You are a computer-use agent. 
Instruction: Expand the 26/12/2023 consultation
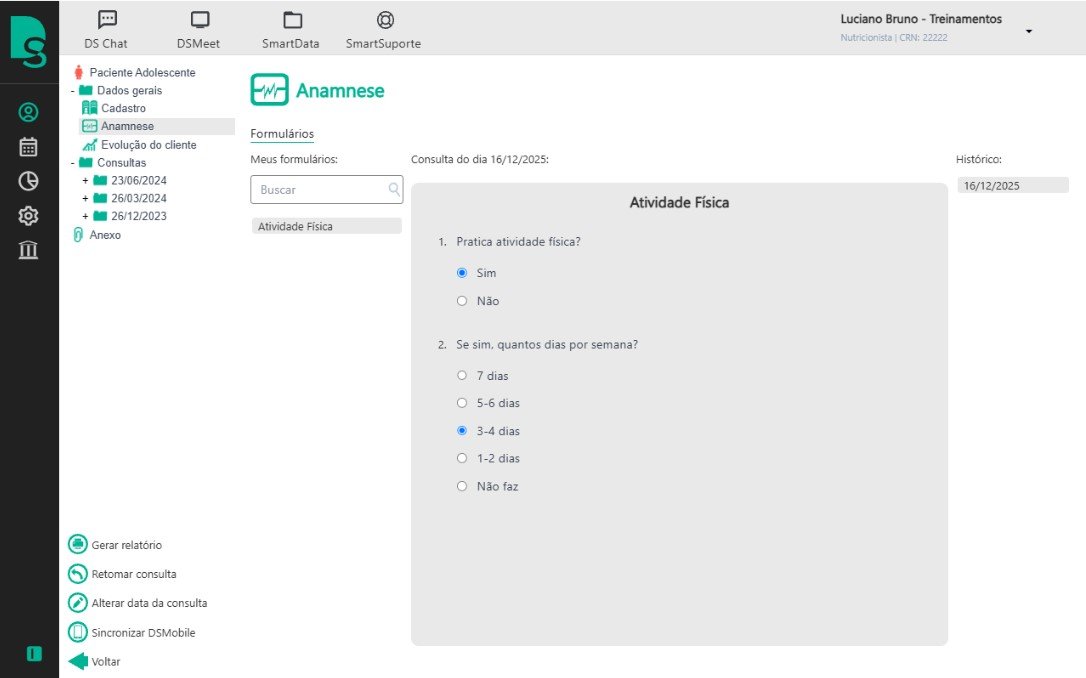tap(85, 216)
